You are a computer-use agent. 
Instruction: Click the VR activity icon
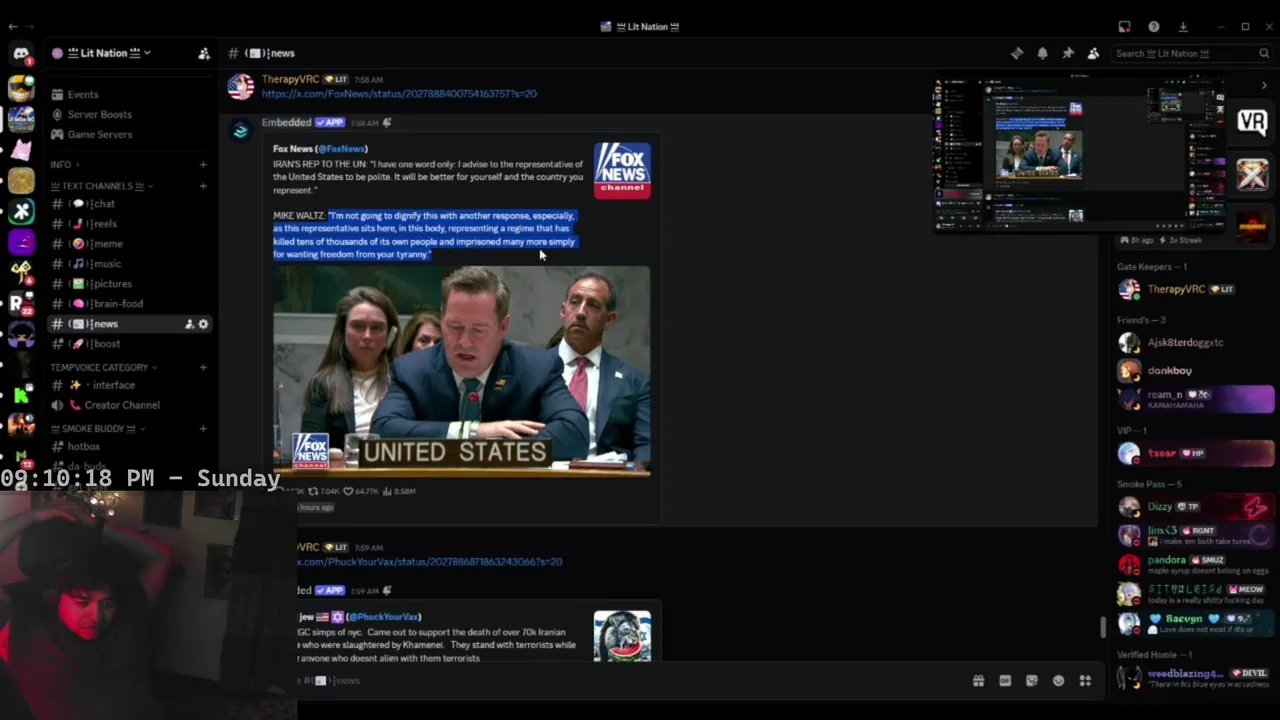[x=1252, y=122]
